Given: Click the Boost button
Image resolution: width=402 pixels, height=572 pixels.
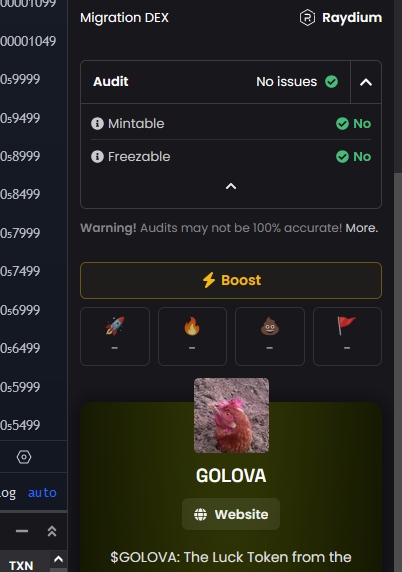Looking at the screenshot, I should 231,280.
